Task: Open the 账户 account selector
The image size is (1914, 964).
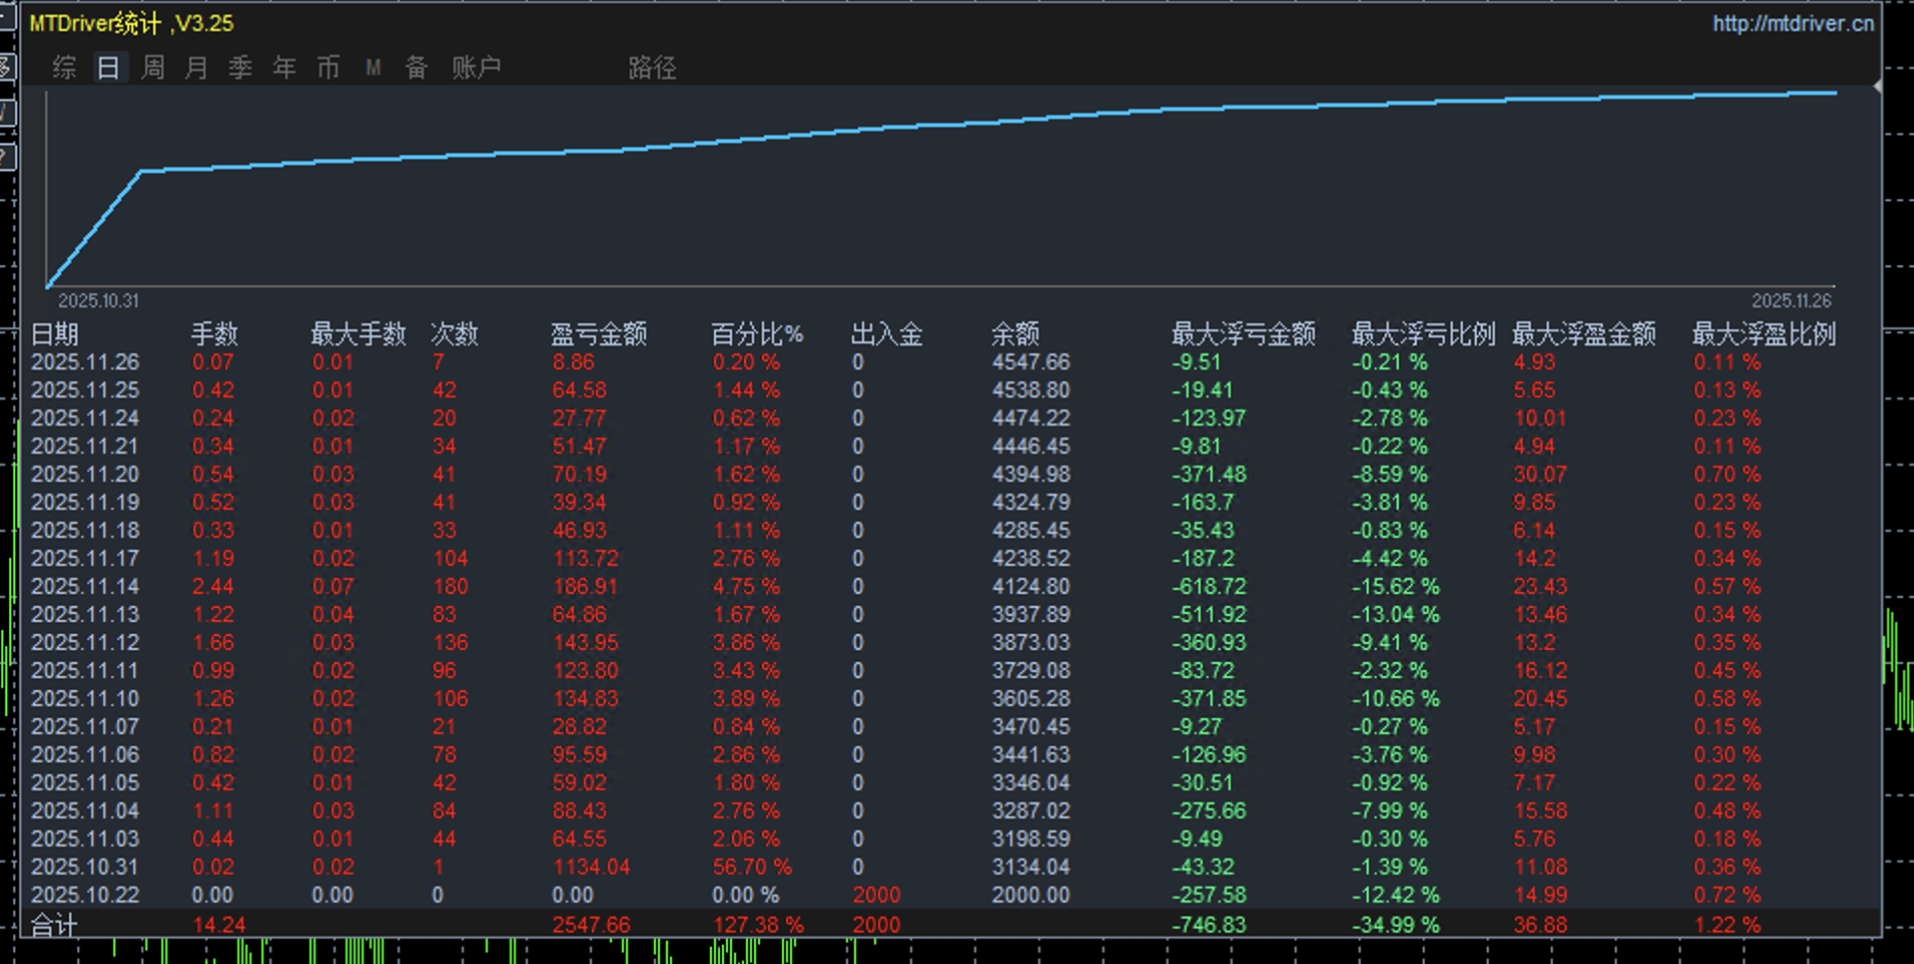Action: (x=478, y=68)
